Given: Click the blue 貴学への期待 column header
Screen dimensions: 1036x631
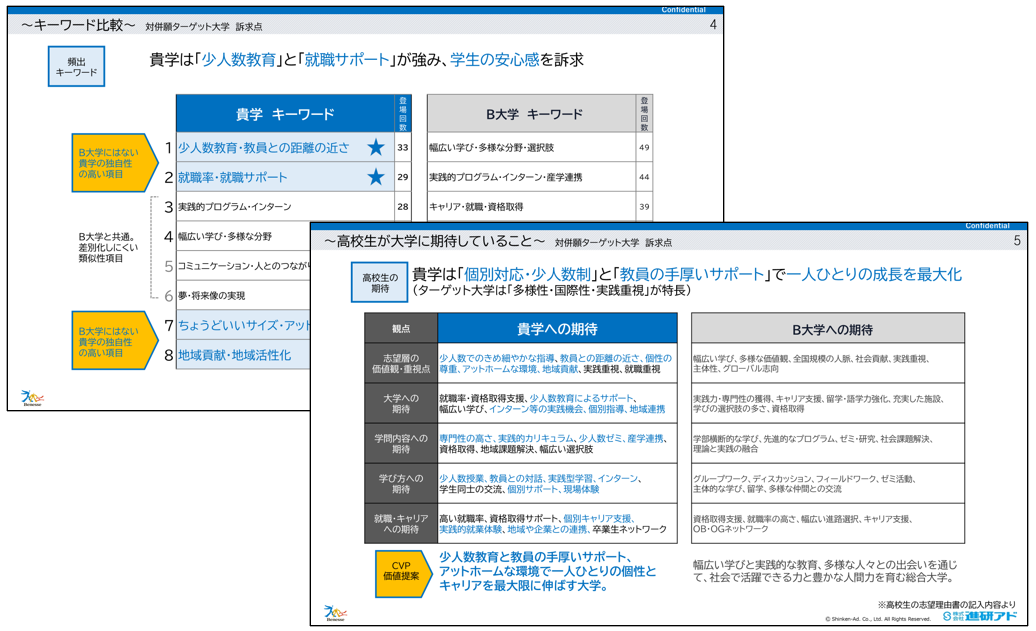Looking at the screenshot, I should pos(557,329).
